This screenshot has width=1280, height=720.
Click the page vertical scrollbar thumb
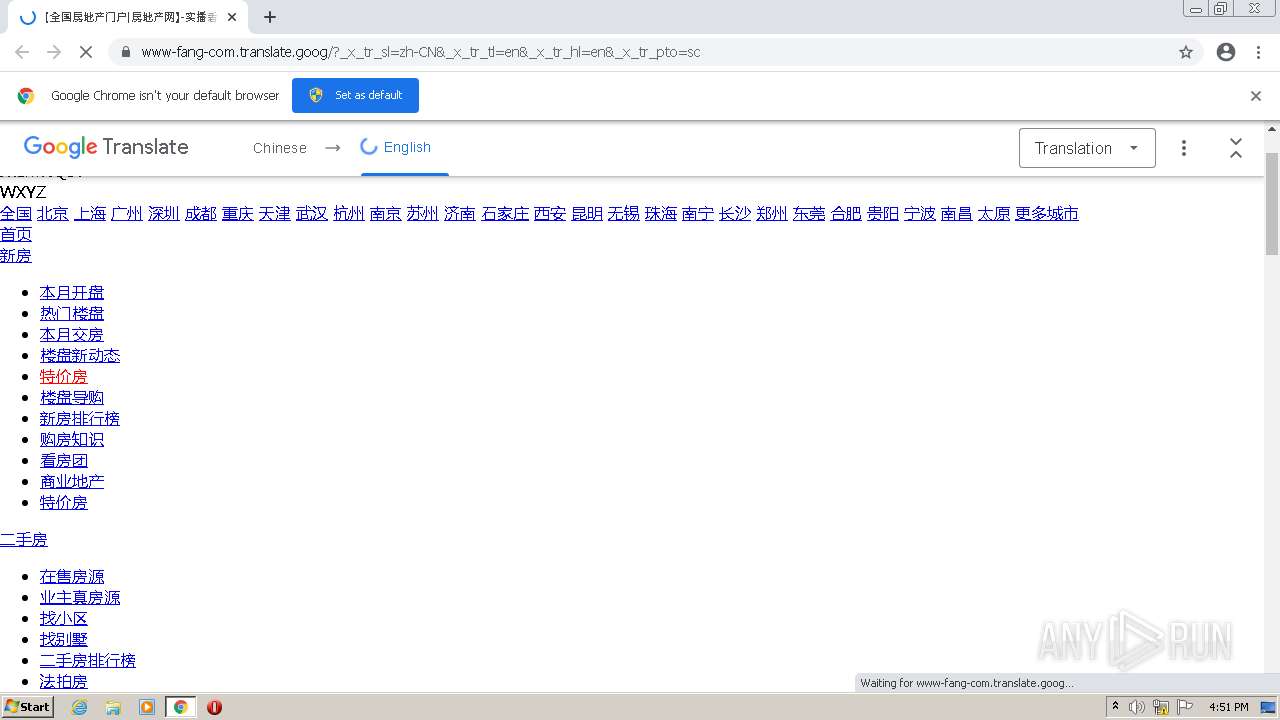1272,204
